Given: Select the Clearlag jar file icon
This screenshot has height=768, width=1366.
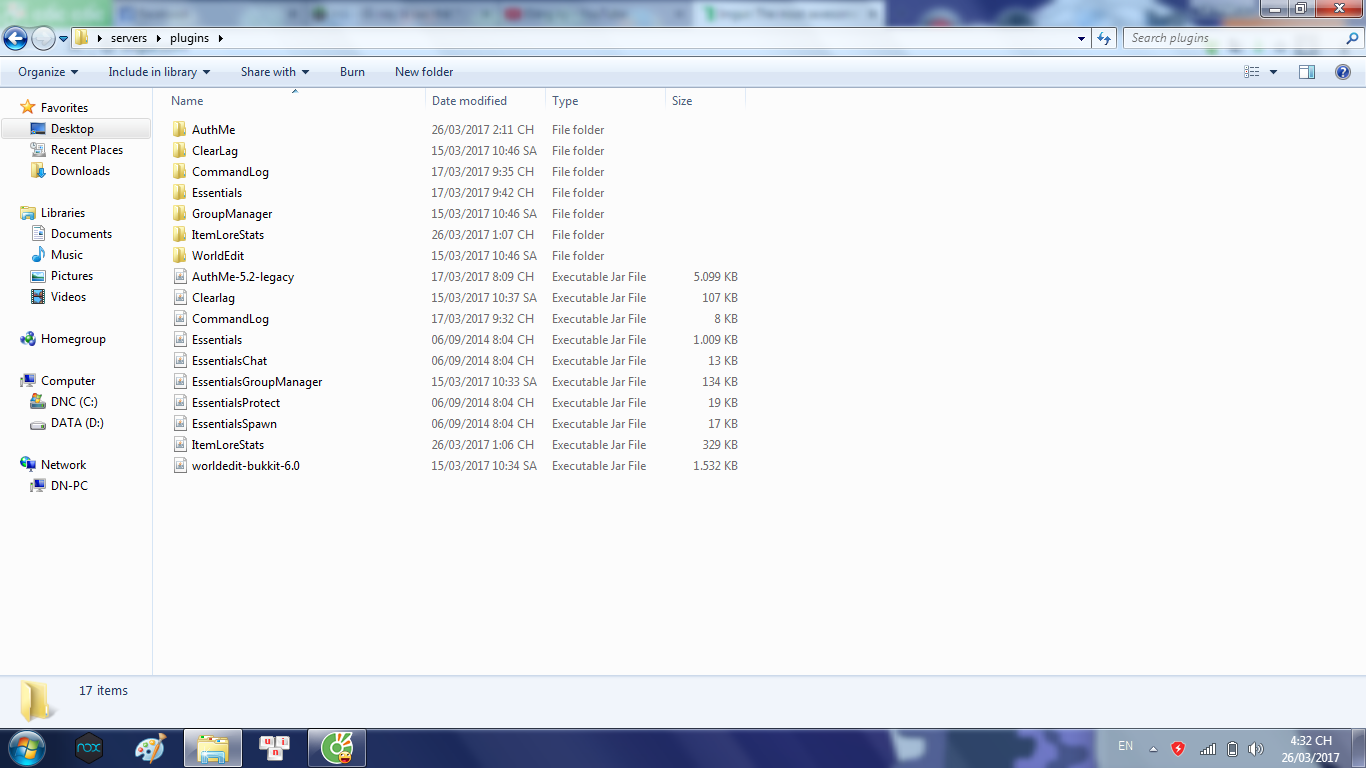Looking at the screenshot, I should (180, 298).
